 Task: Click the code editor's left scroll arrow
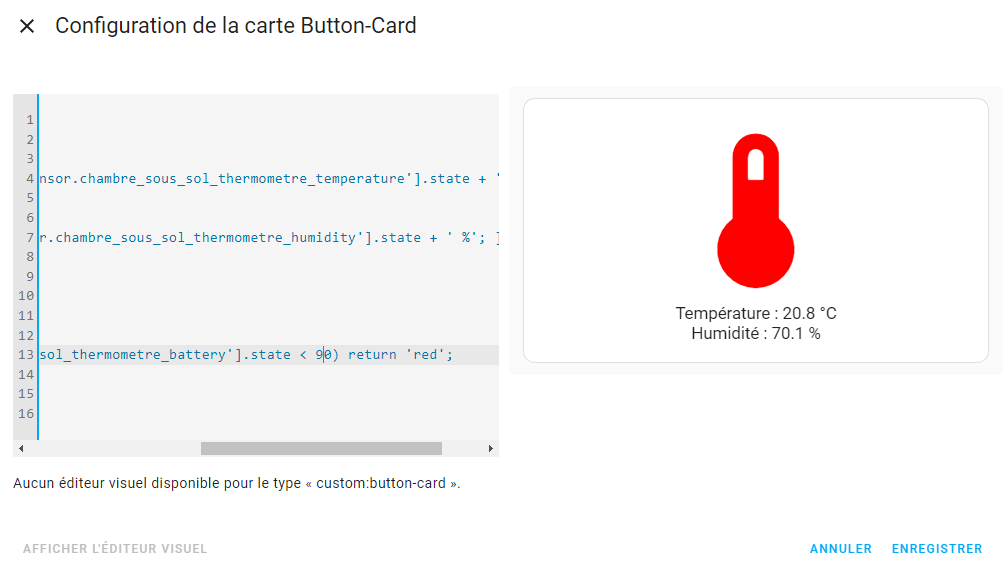(x=22, y=449)
